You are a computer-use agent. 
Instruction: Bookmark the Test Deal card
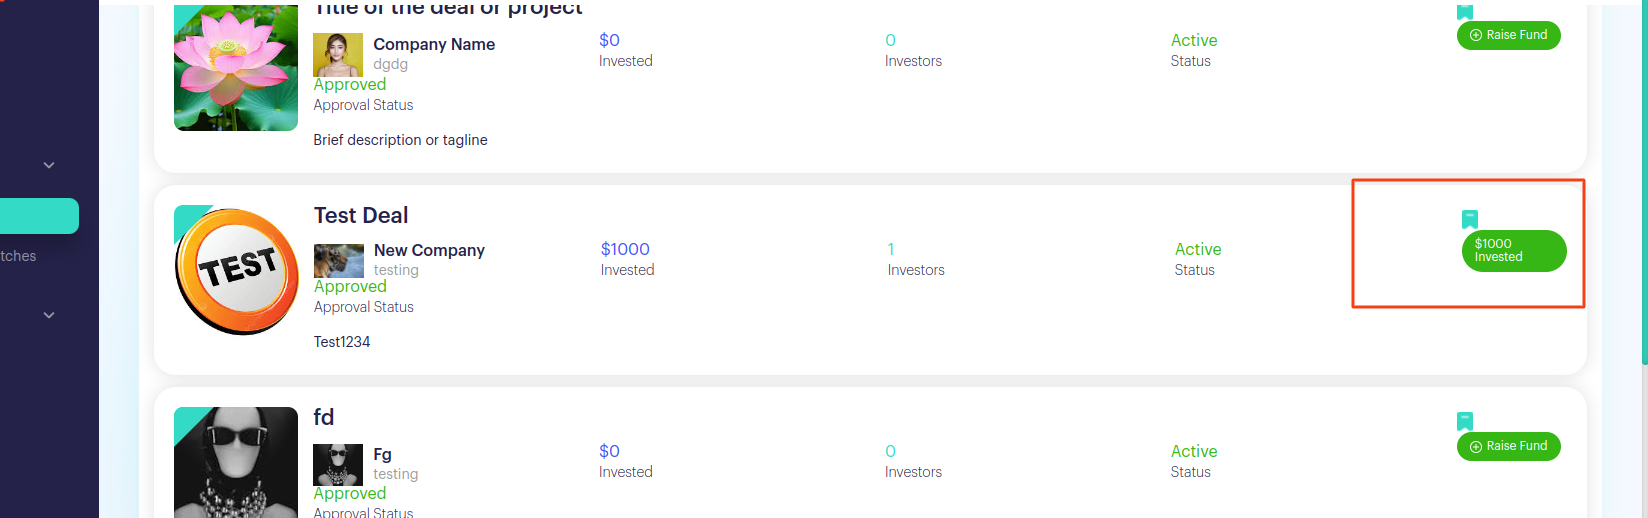1469,219
